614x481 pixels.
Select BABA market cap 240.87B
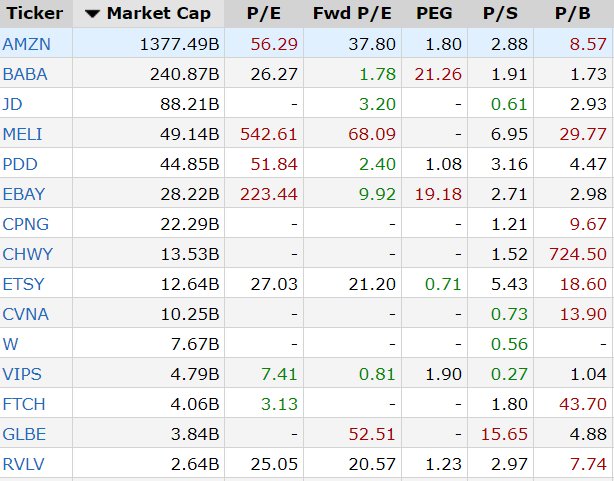tap(184, 74)
